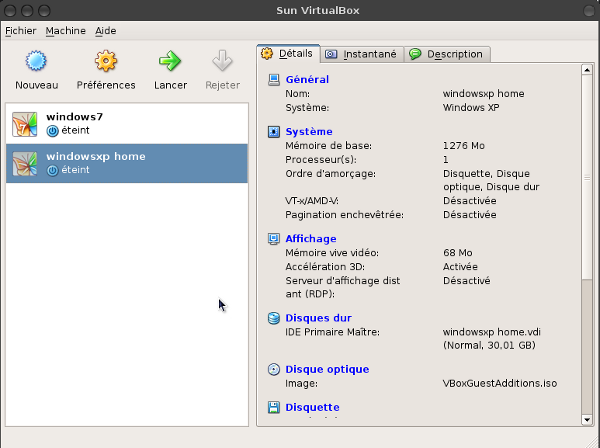Click the Système chip icon
Screen dimensions: 600x448
tap(274, 132)
